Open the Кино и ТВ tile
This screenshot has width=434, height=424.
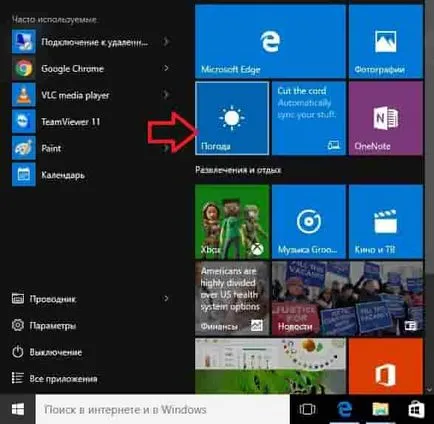coord(386,222)
